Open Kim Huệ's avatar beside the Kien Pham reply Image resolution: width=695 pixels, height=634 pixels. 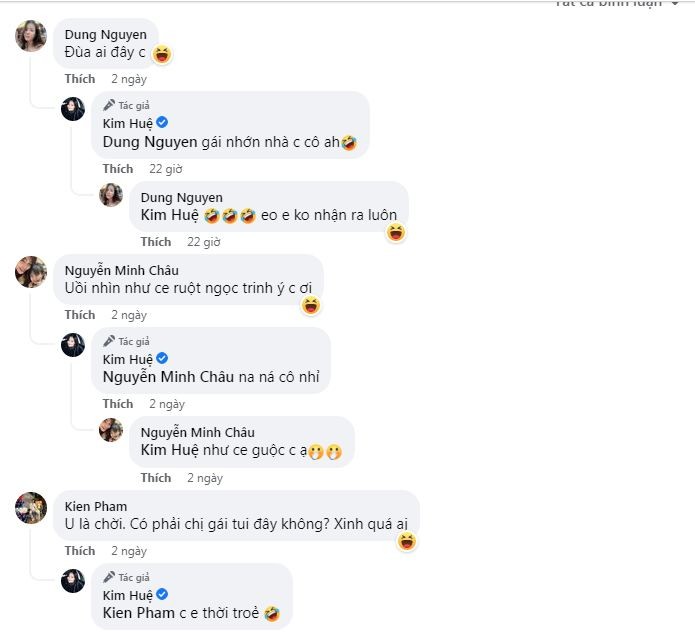click(x=73, y=582)
